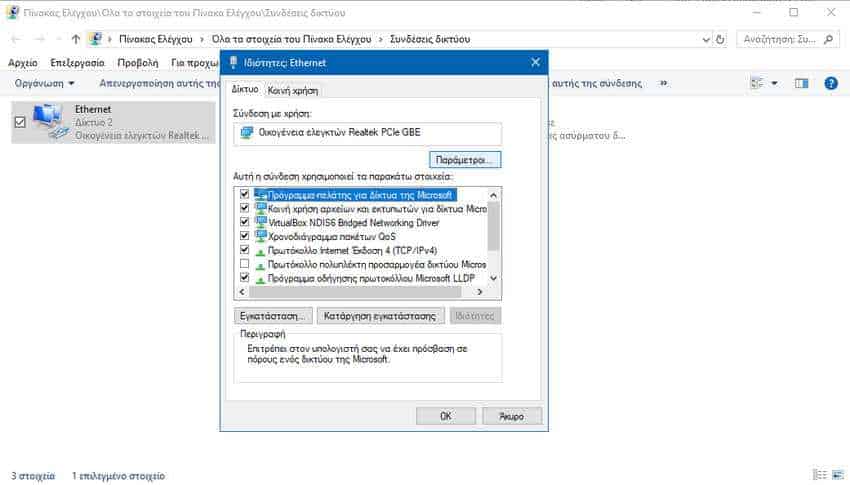
Task: Cancel with the Άκυρο button
Action: [x=512, y=416]
